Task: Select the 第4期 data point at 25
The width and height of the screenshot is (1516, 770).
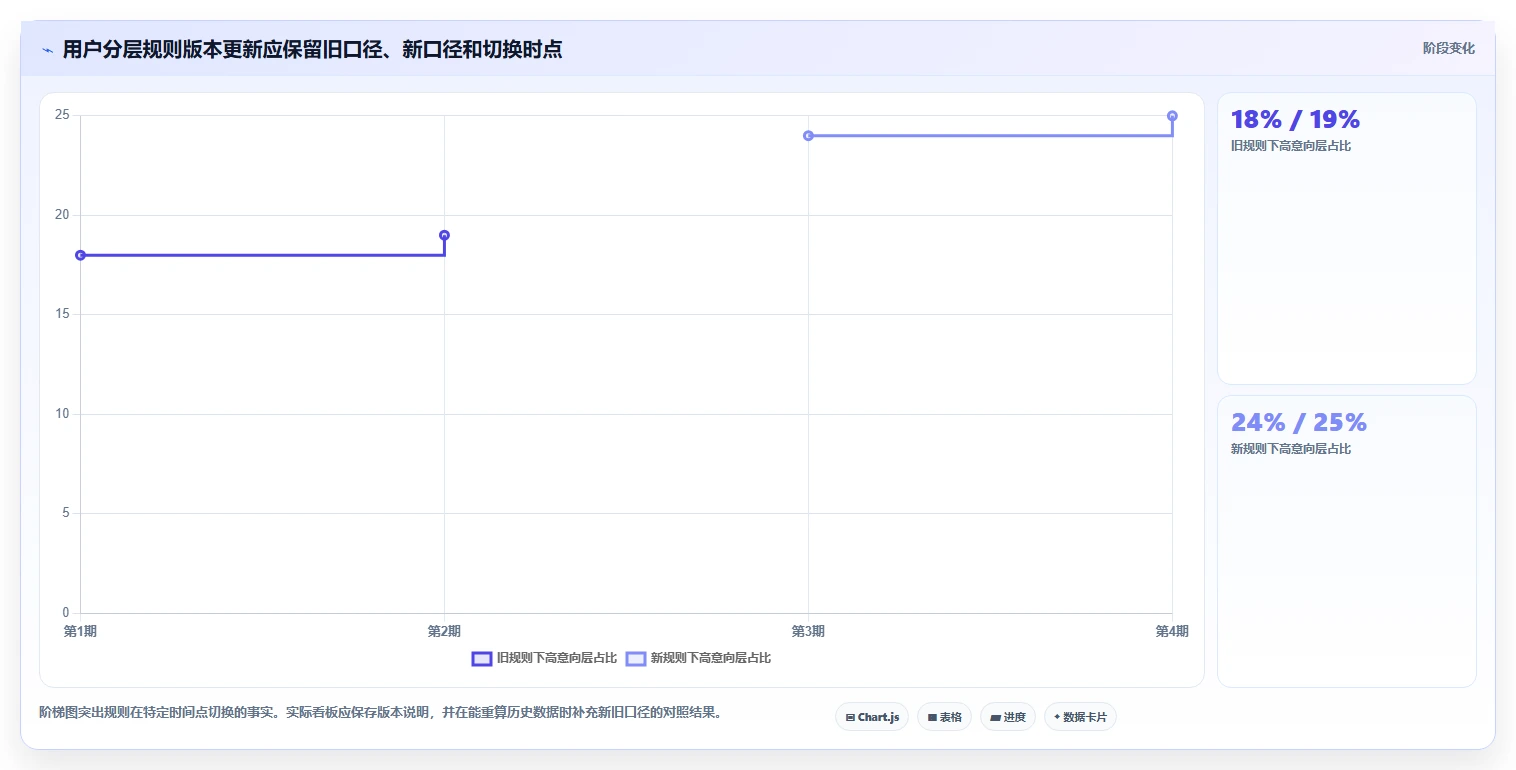Action: (1172, 116)
